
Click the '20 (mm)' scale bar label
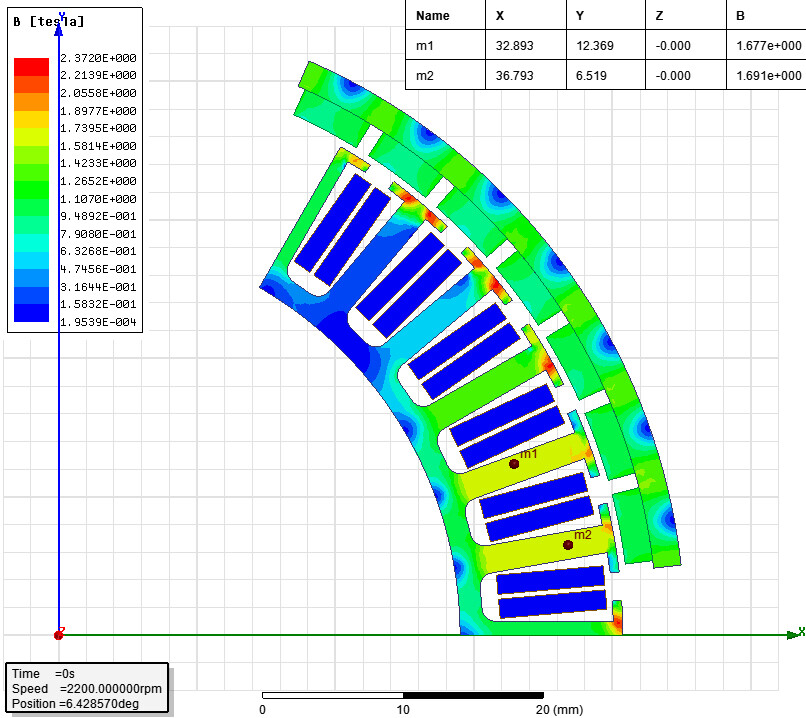pyautogui.click(x=559, y=710)
